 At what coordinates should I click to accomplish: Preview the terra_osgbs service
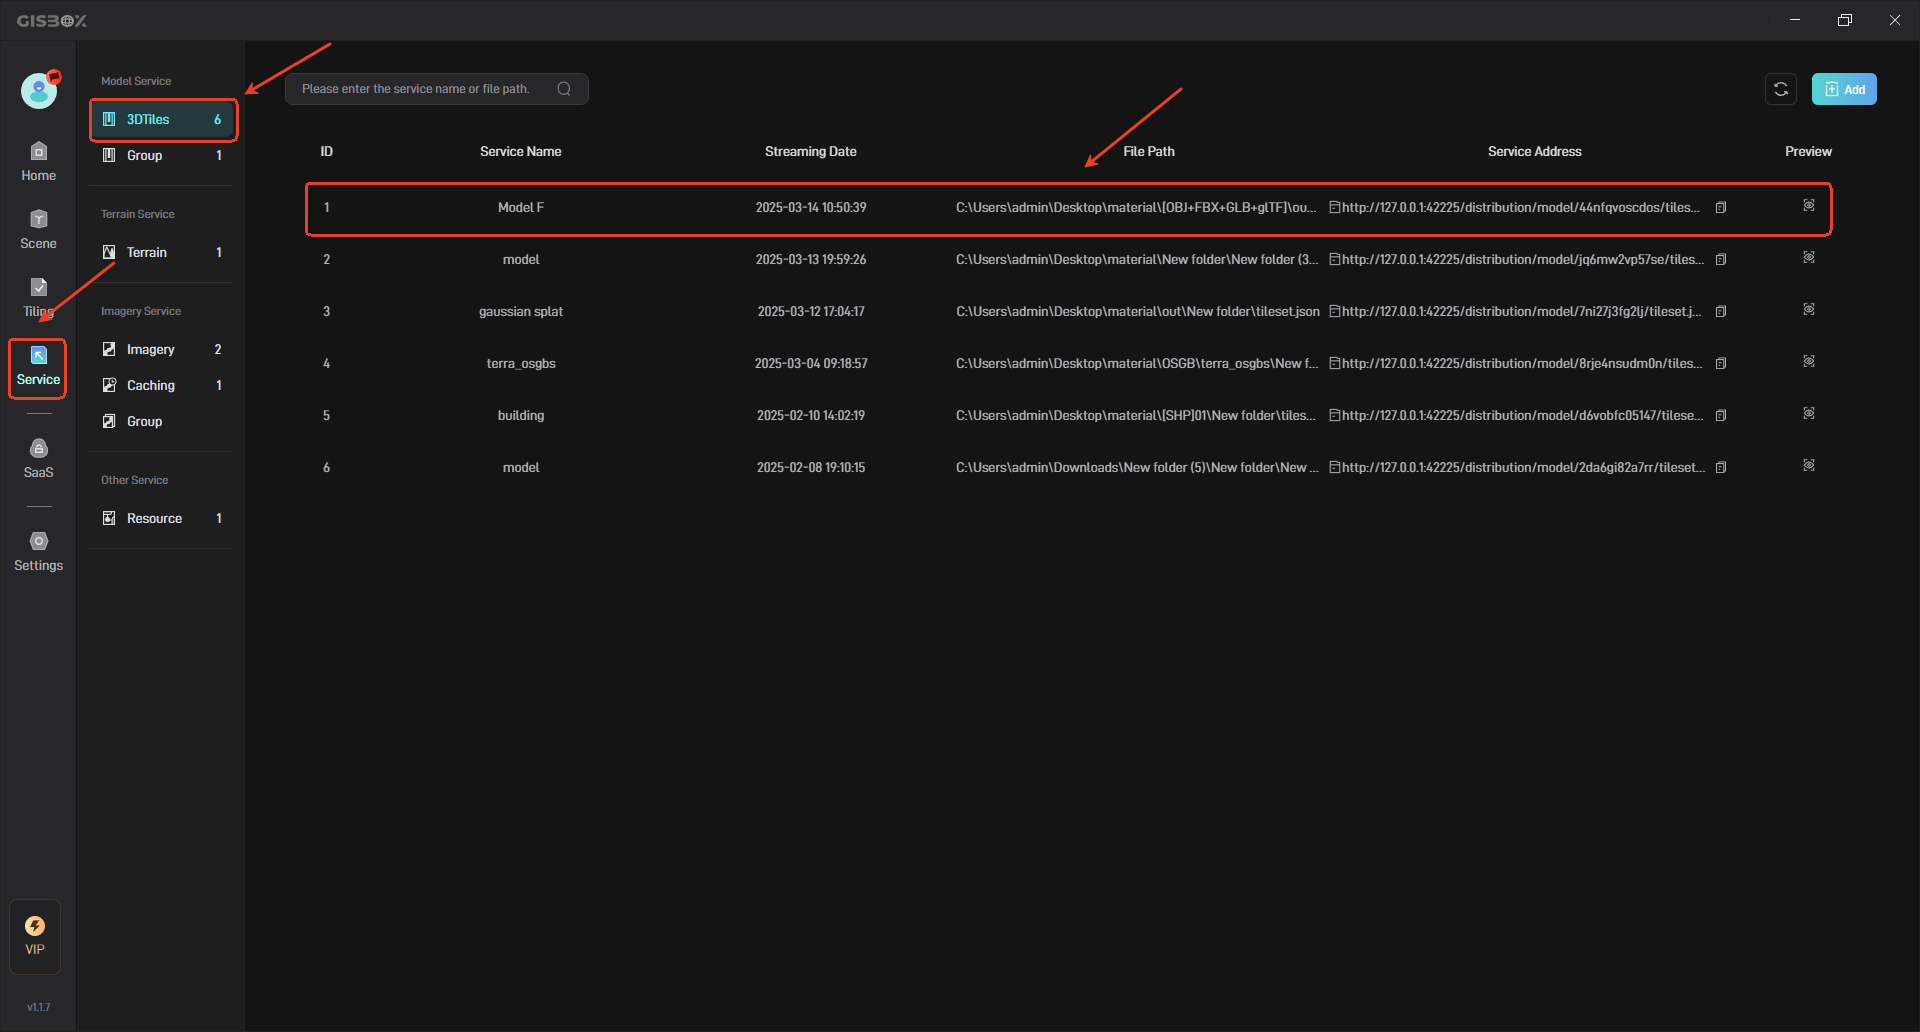click(x=1809, y=361)
